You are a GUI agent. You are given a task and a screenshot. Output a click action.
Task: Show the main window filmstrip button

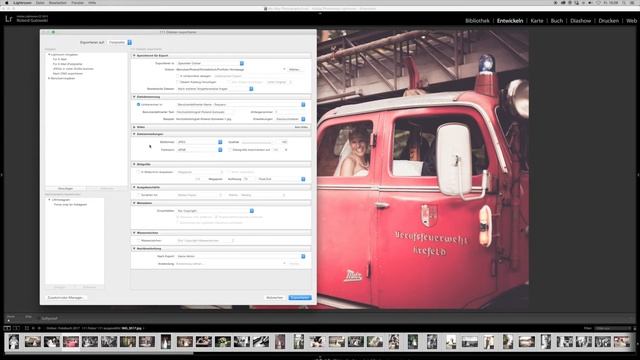(7, 328)
